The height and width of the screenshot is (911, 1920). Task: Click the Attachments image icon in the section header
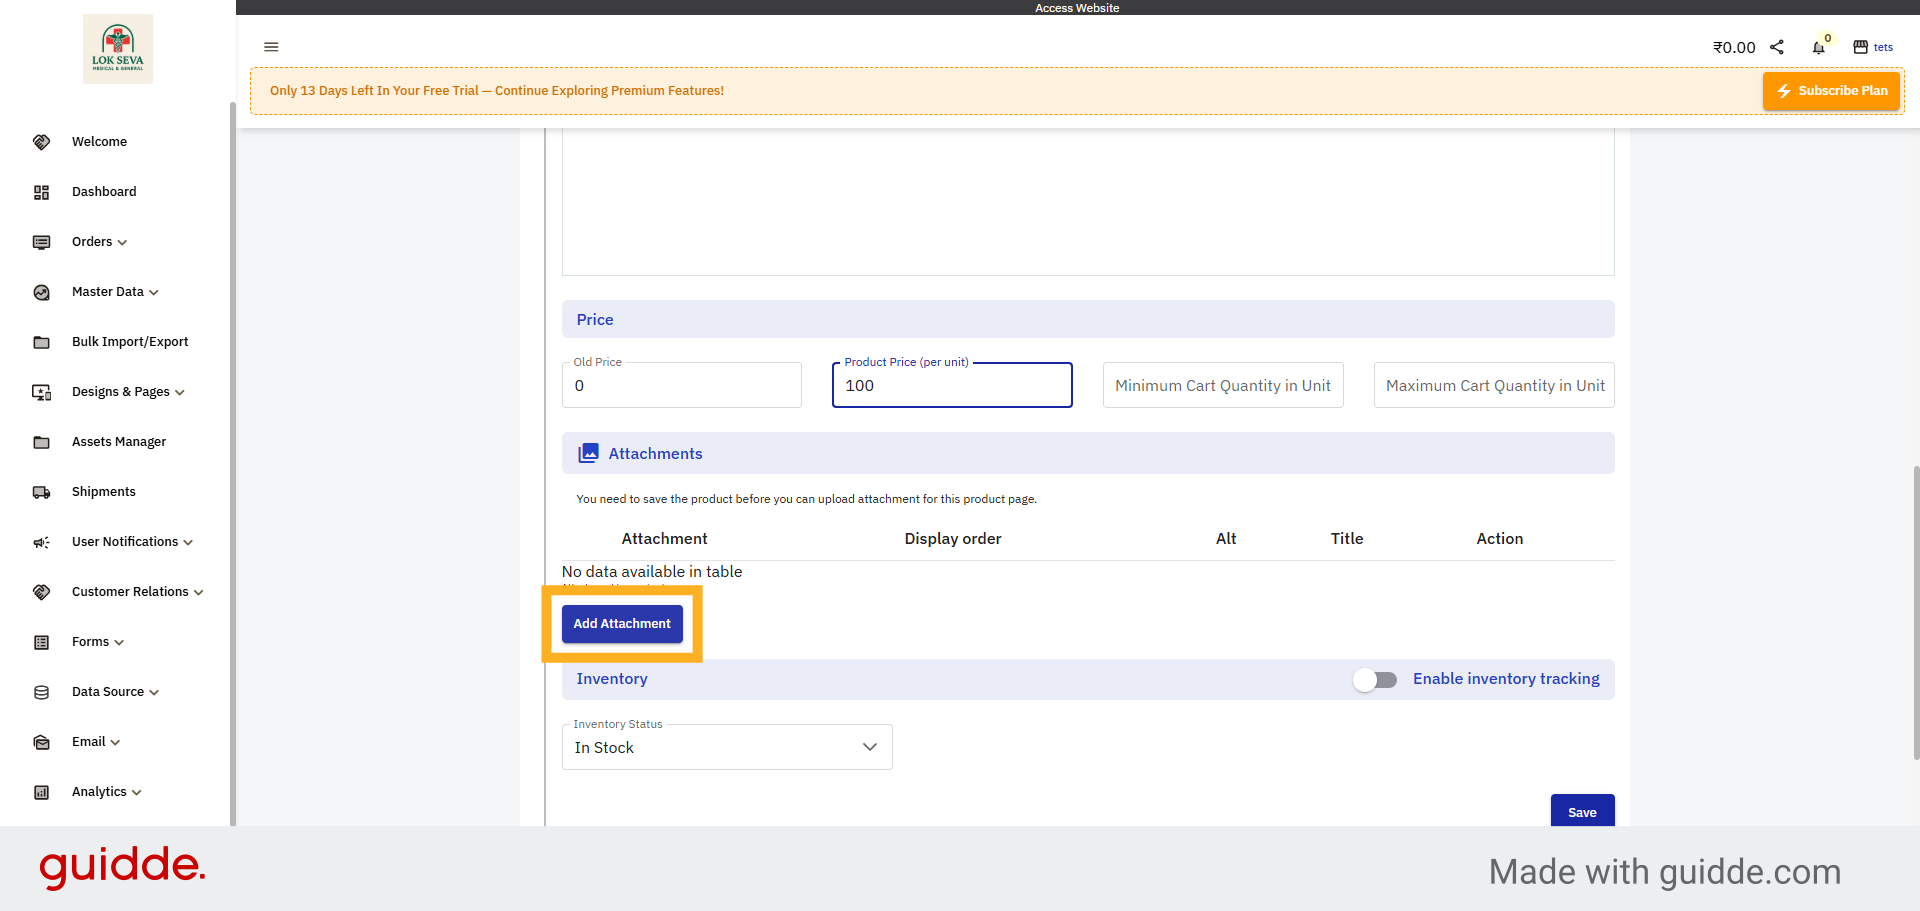(x=588, y=453)
